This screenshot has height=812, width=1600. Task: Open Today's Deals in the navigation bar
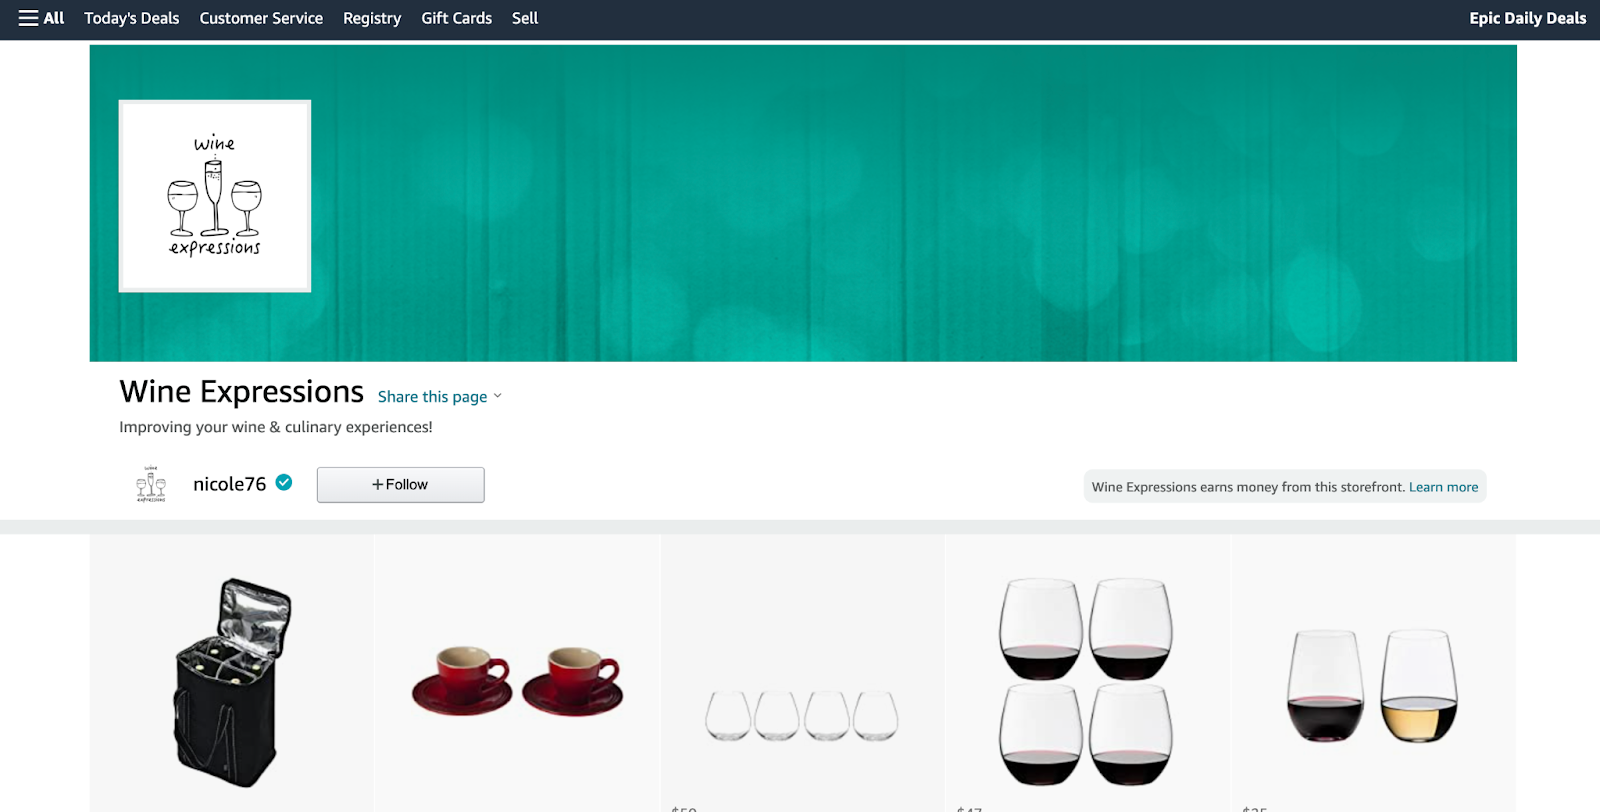click(132, 18)
